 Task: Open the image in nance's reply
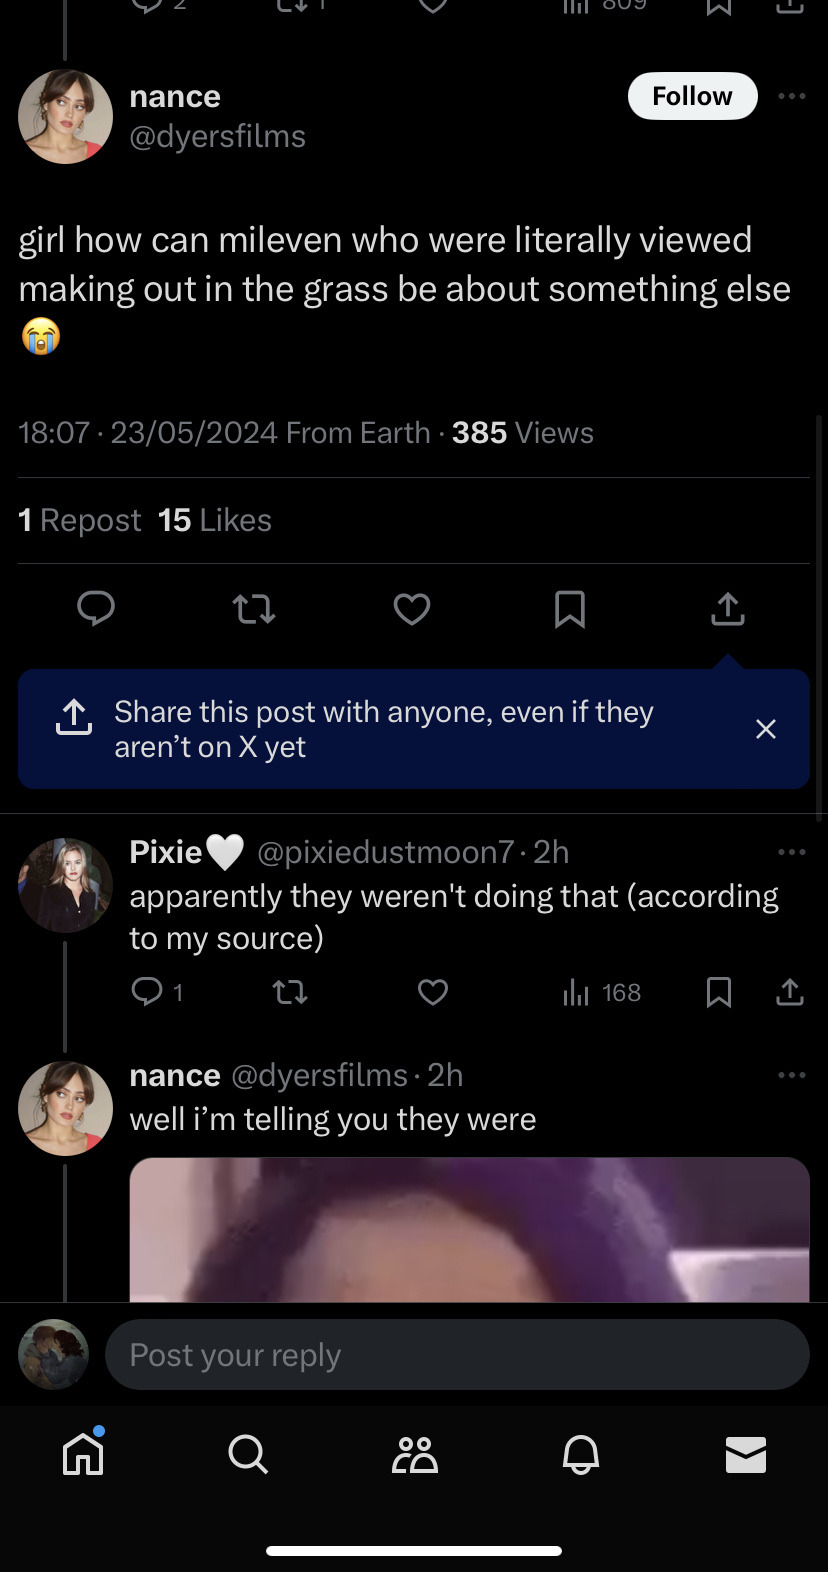[x=469, y=1229]
